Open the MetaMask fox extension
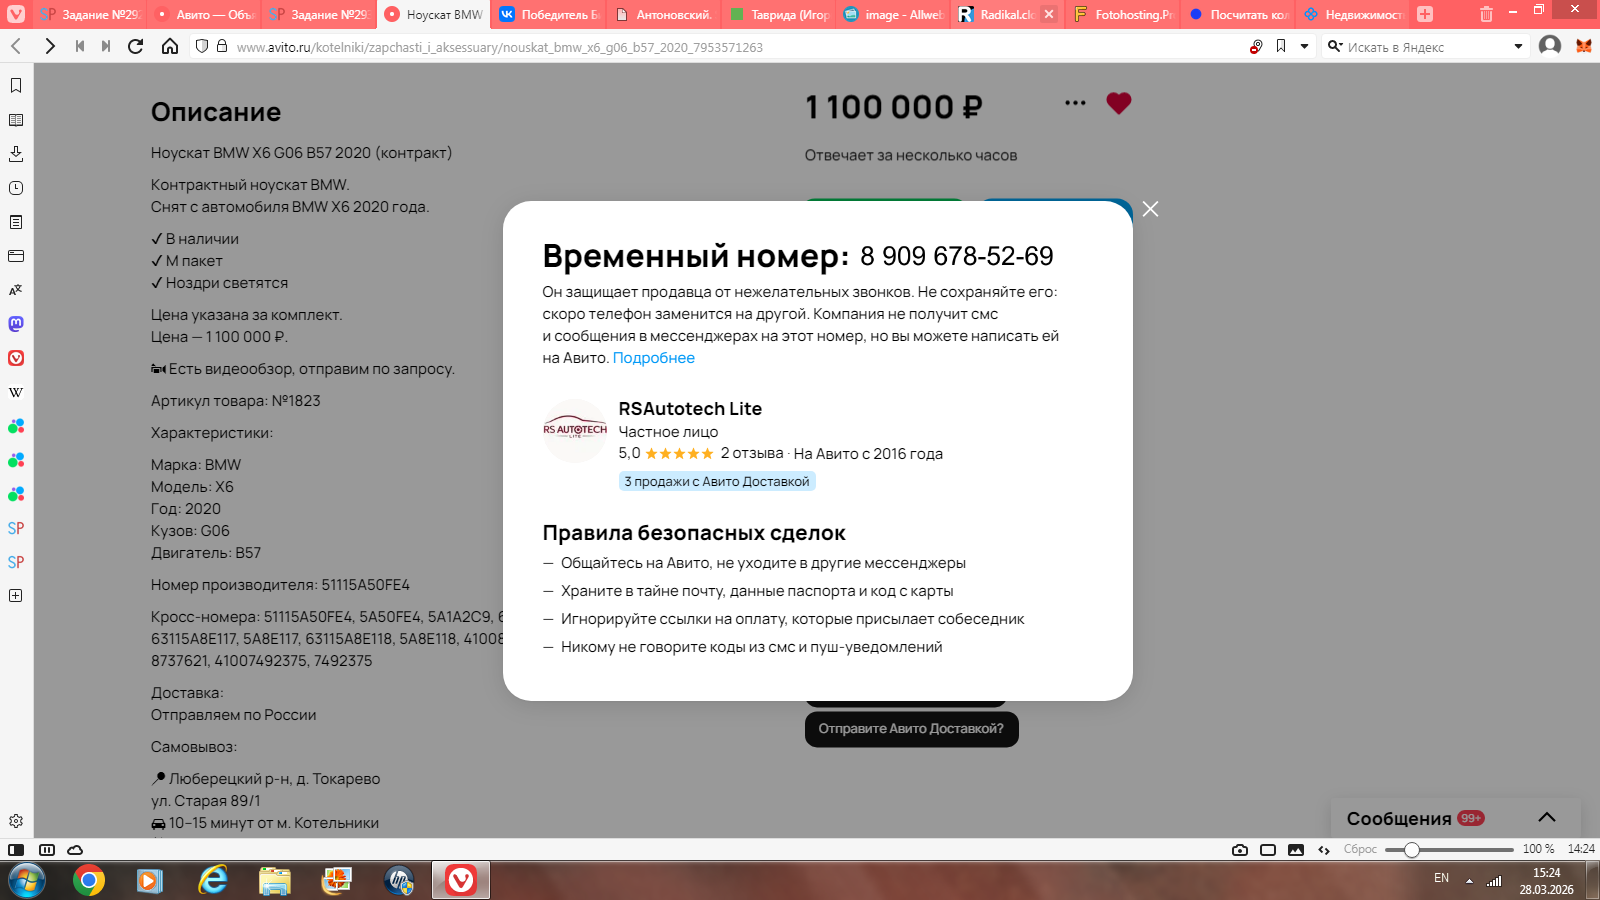Viewport: 1600px width, 900px height. [1584, 46]
